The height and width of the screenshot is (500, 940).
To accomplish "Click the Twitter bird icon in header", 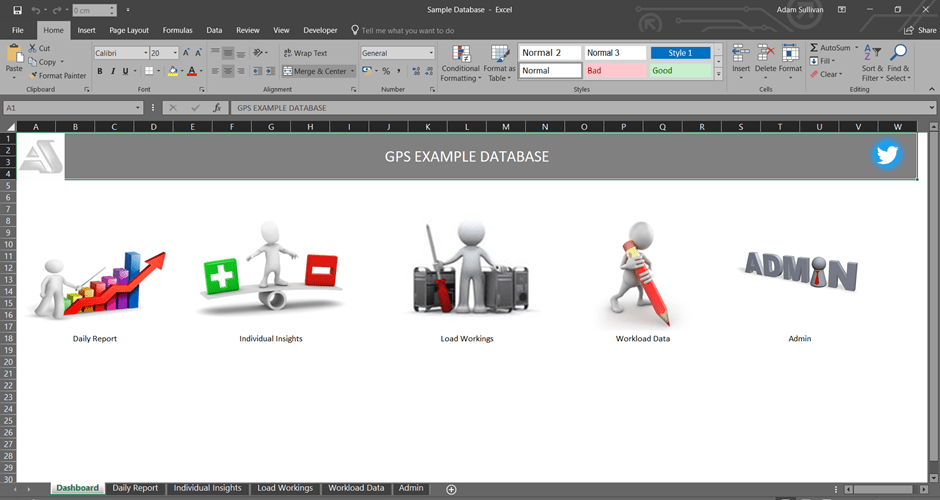I will point(886,155).
